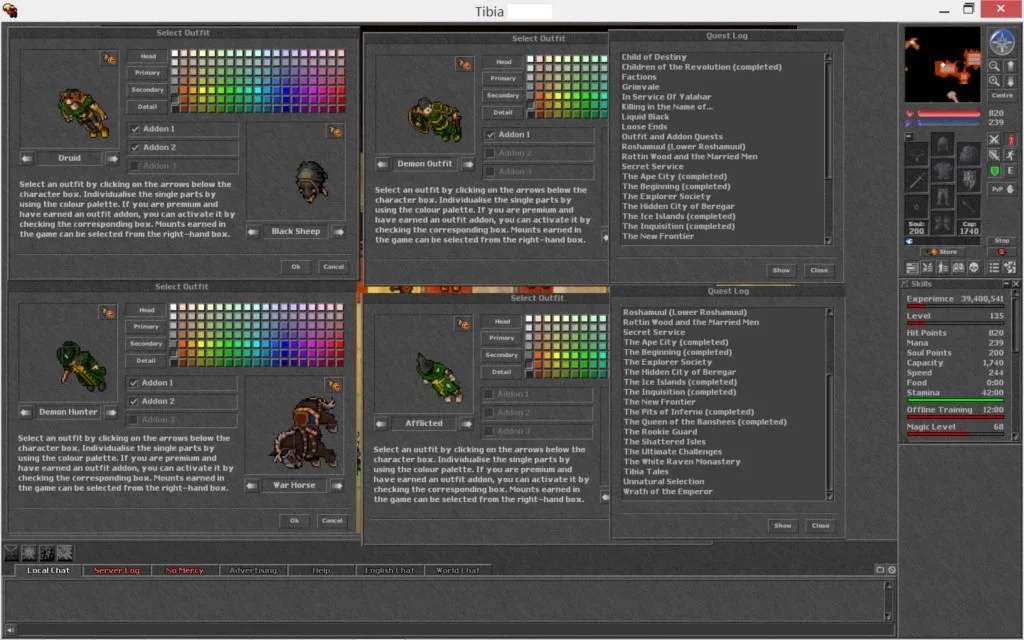This screenshot has height=640, width=1024.
Task: Click Ok in the Druid outfit dialog
Action: pyautogui.click(x=296, y=266)
